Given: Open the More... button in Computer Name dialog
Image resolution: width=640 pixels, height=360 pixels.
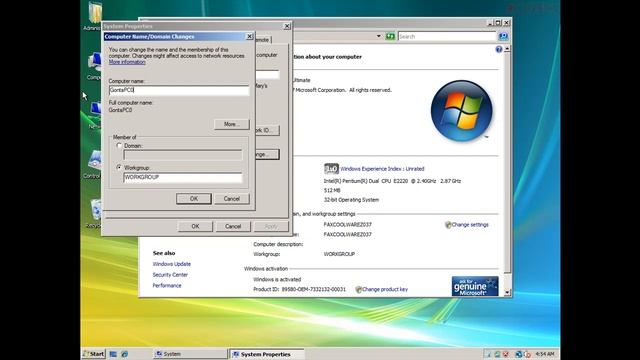Looking at the screenshot, I should click(231, 124).
